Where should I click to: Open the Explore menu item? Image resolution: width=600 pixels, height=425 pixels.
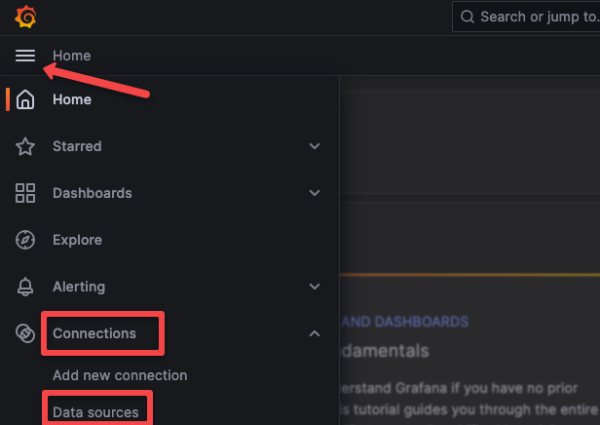coord(77,240)
